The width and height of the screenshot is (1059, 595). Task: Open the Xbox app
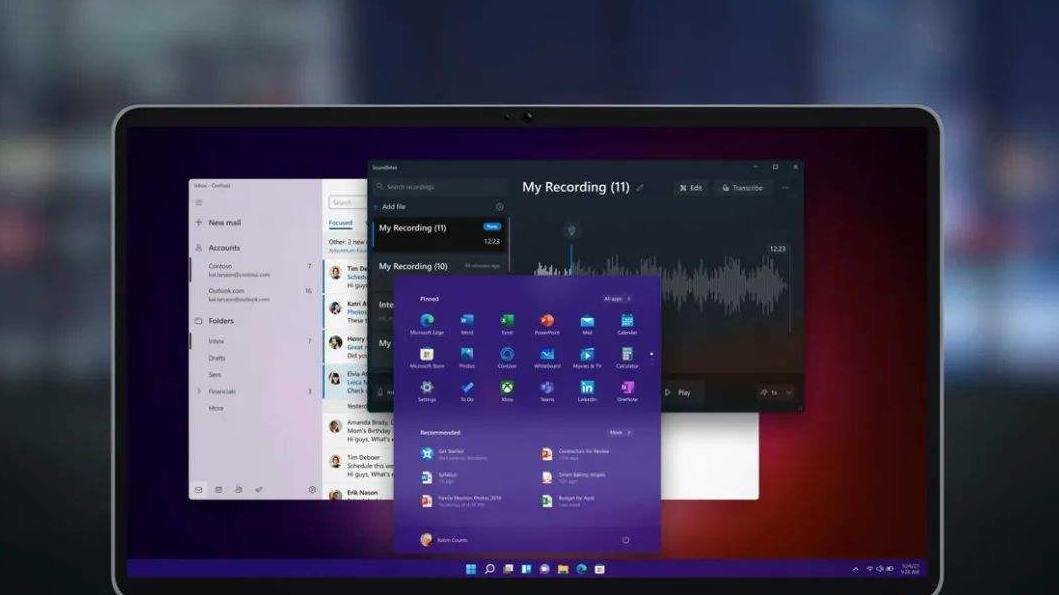(x=508, y=388)
